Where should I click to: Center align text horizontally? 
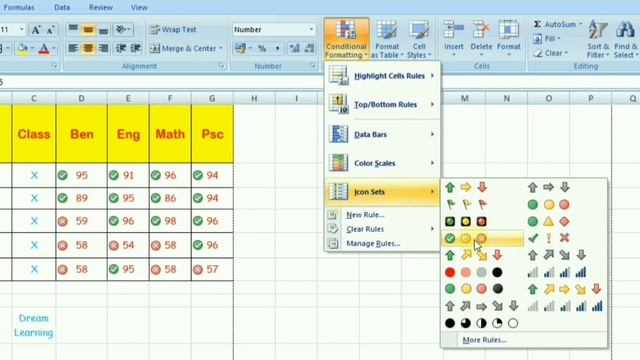(88, 49)
